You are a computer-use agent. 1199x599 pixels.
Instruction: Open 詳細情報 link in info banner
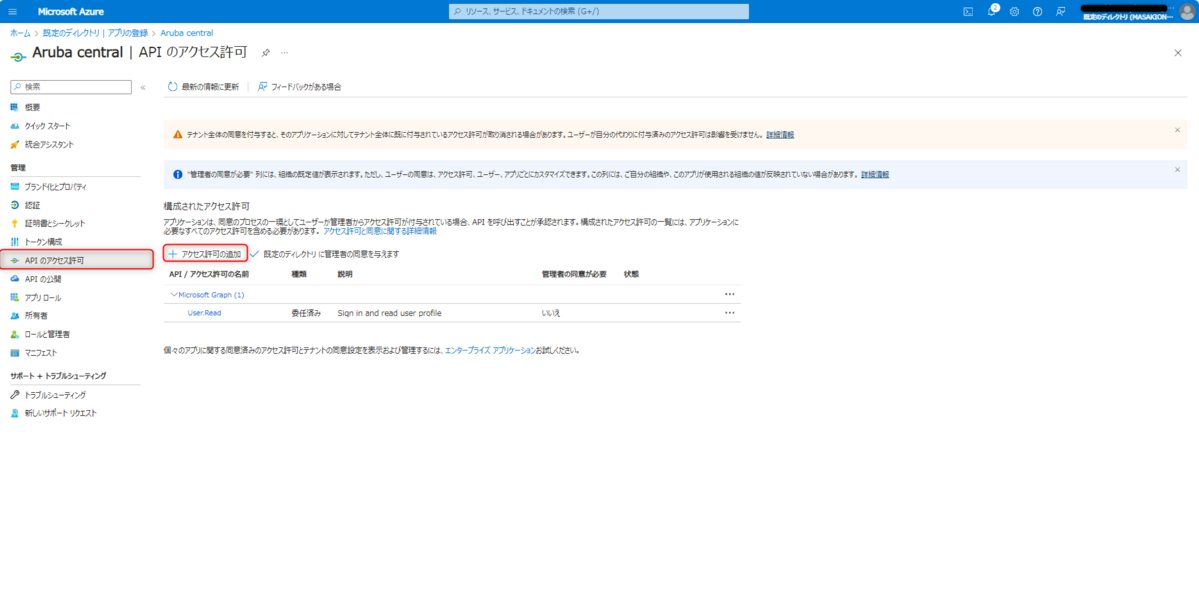[875, 174]
